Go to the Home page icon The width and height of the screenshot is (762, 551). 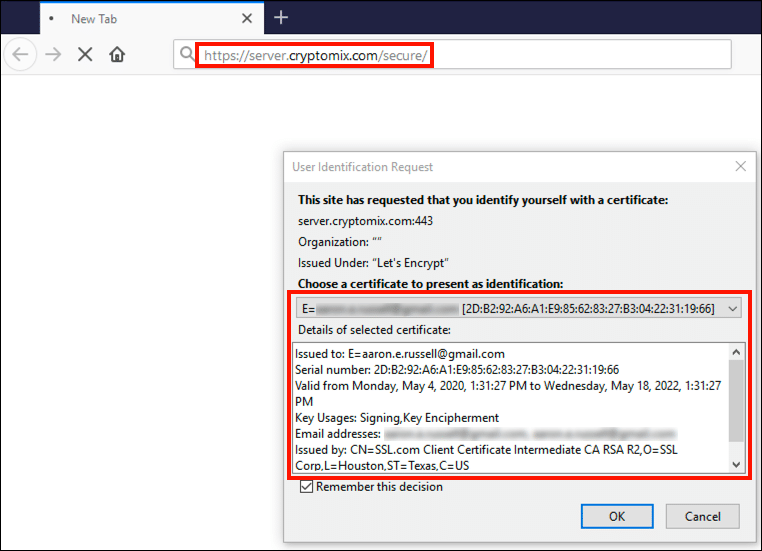[117, 54]
